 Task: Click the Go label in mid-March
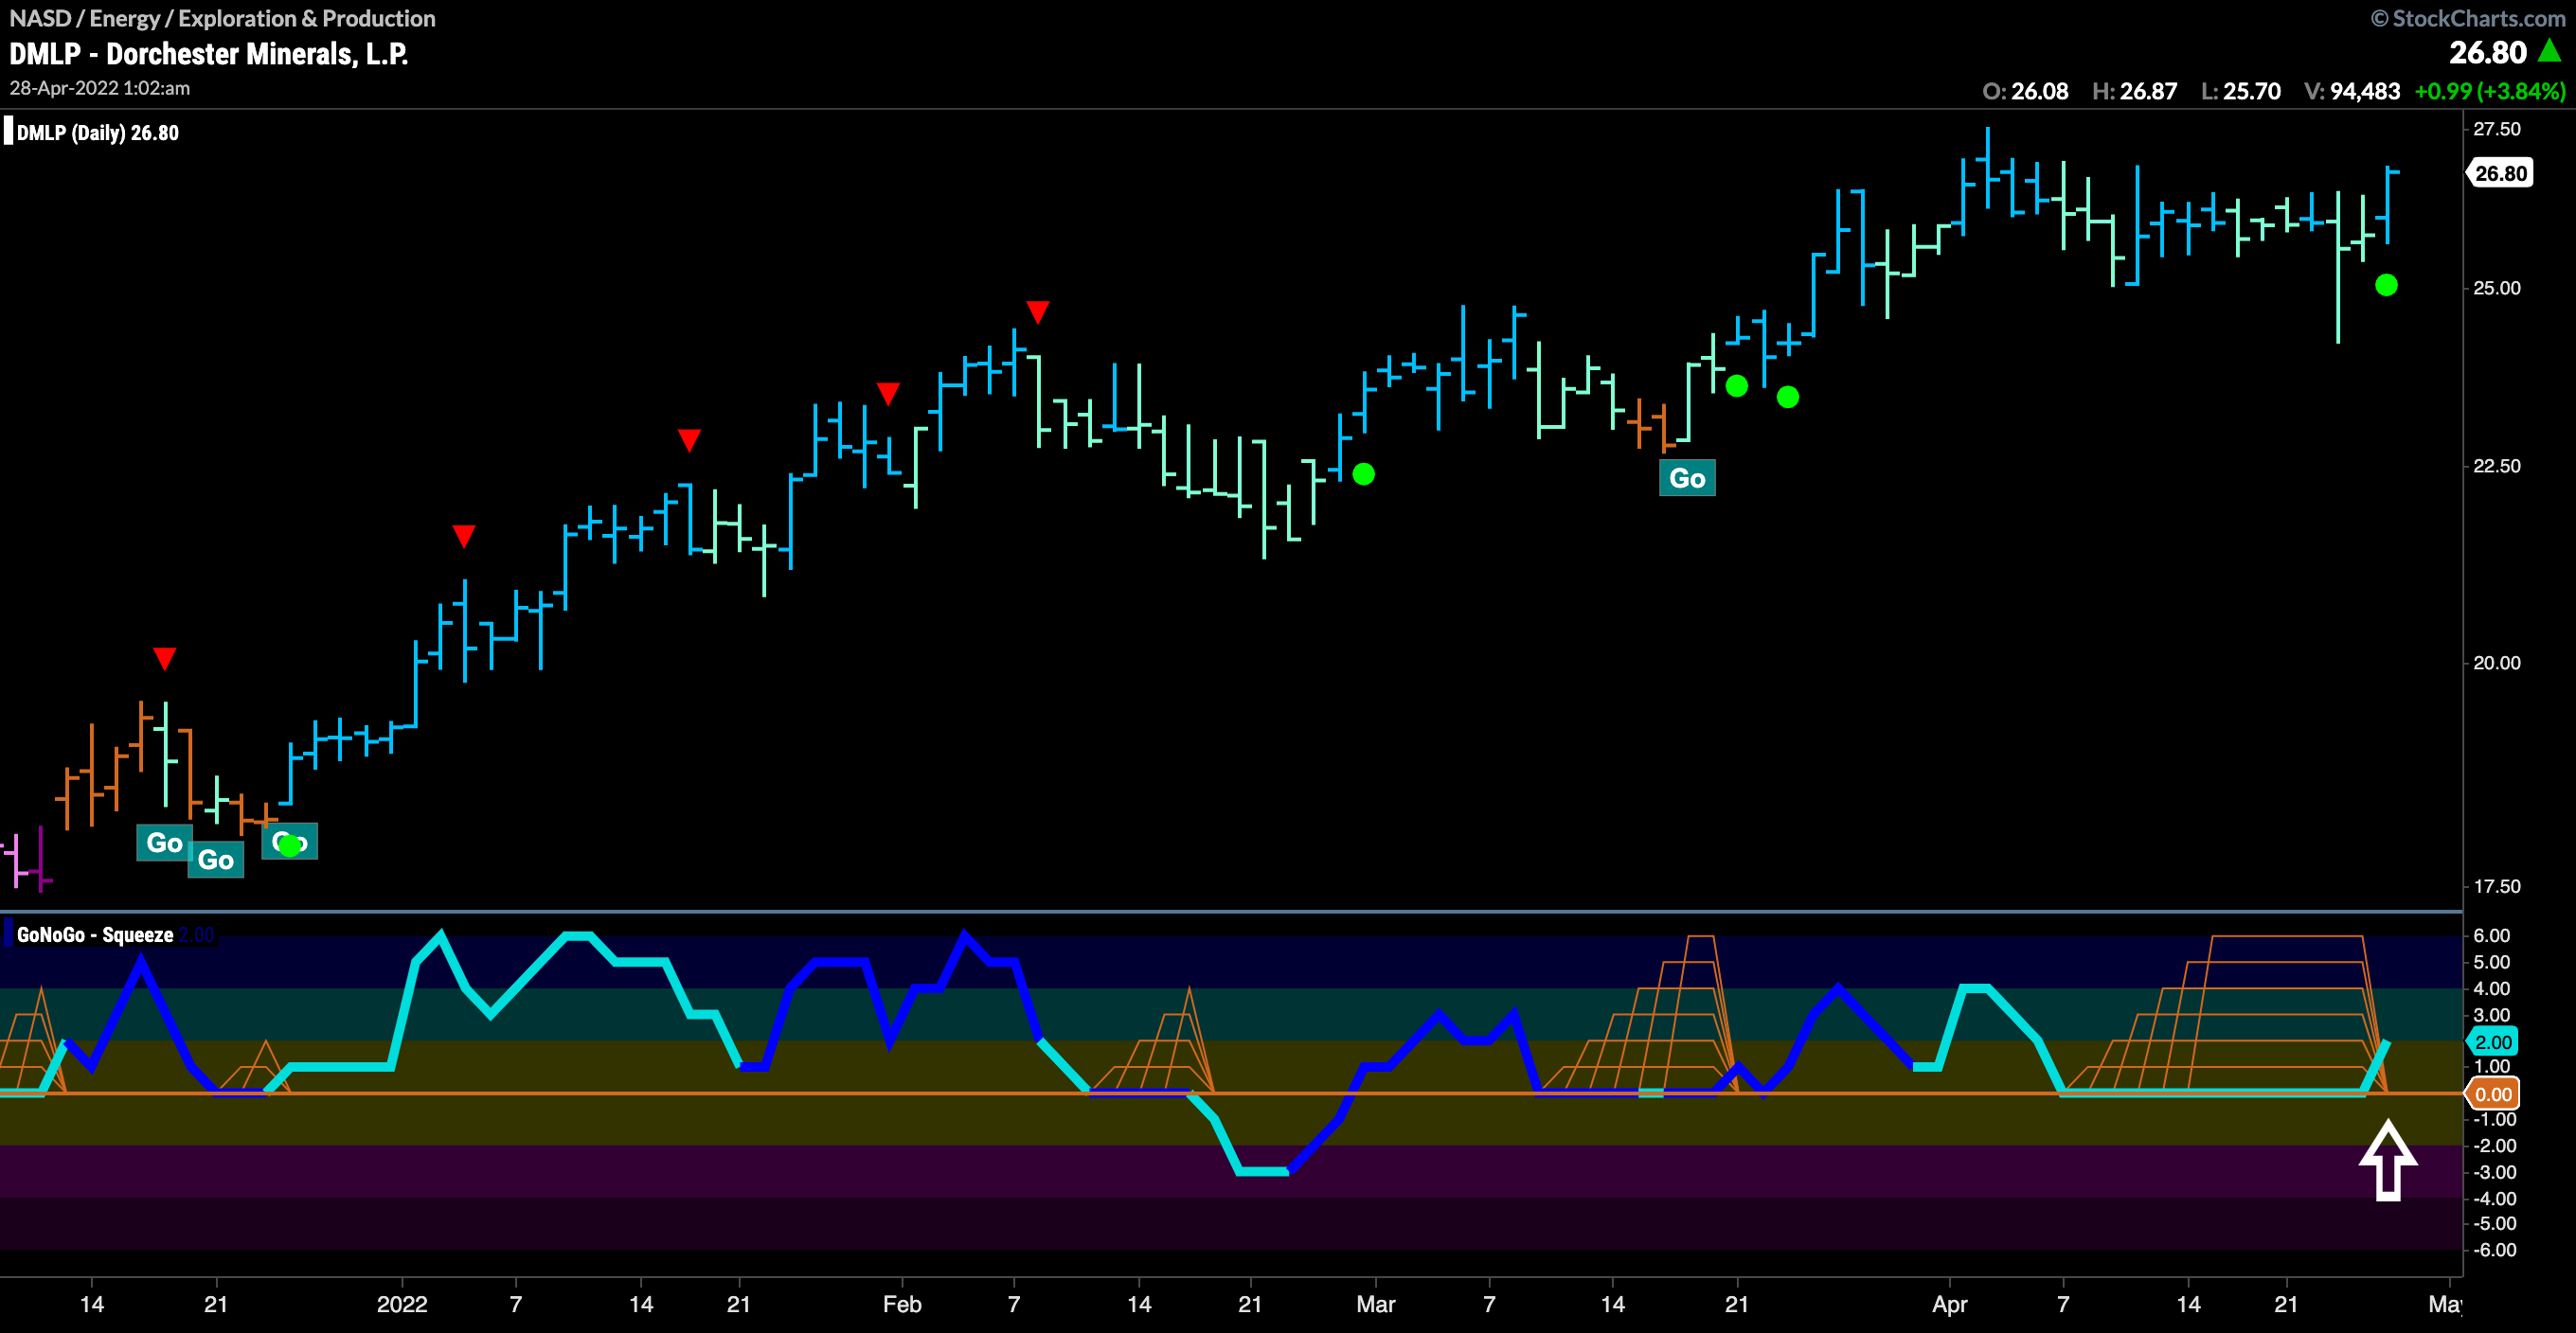click(x=1687, y=478)
